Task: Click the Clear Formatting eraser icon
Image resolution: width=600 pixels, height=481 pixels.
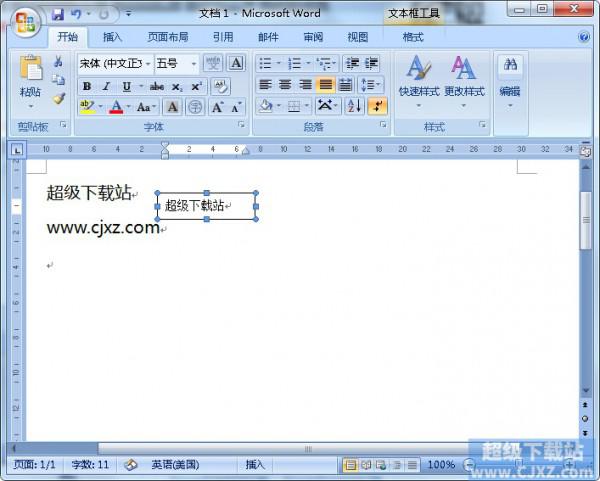Action: click(x=220, y=86)
